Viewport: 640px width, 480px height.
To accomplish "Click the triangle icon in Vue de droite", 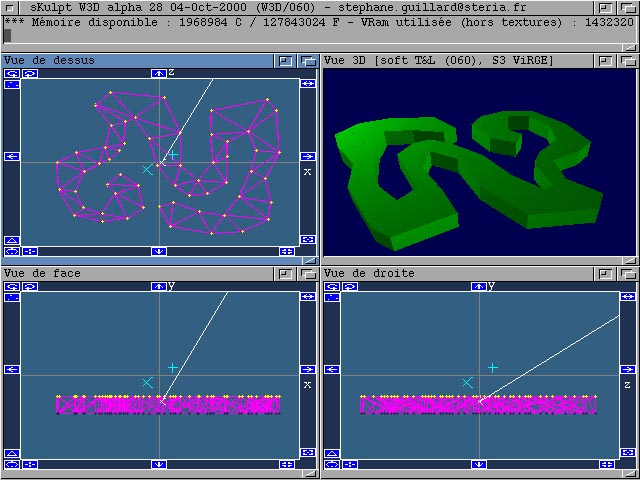I will click(332, 453).
